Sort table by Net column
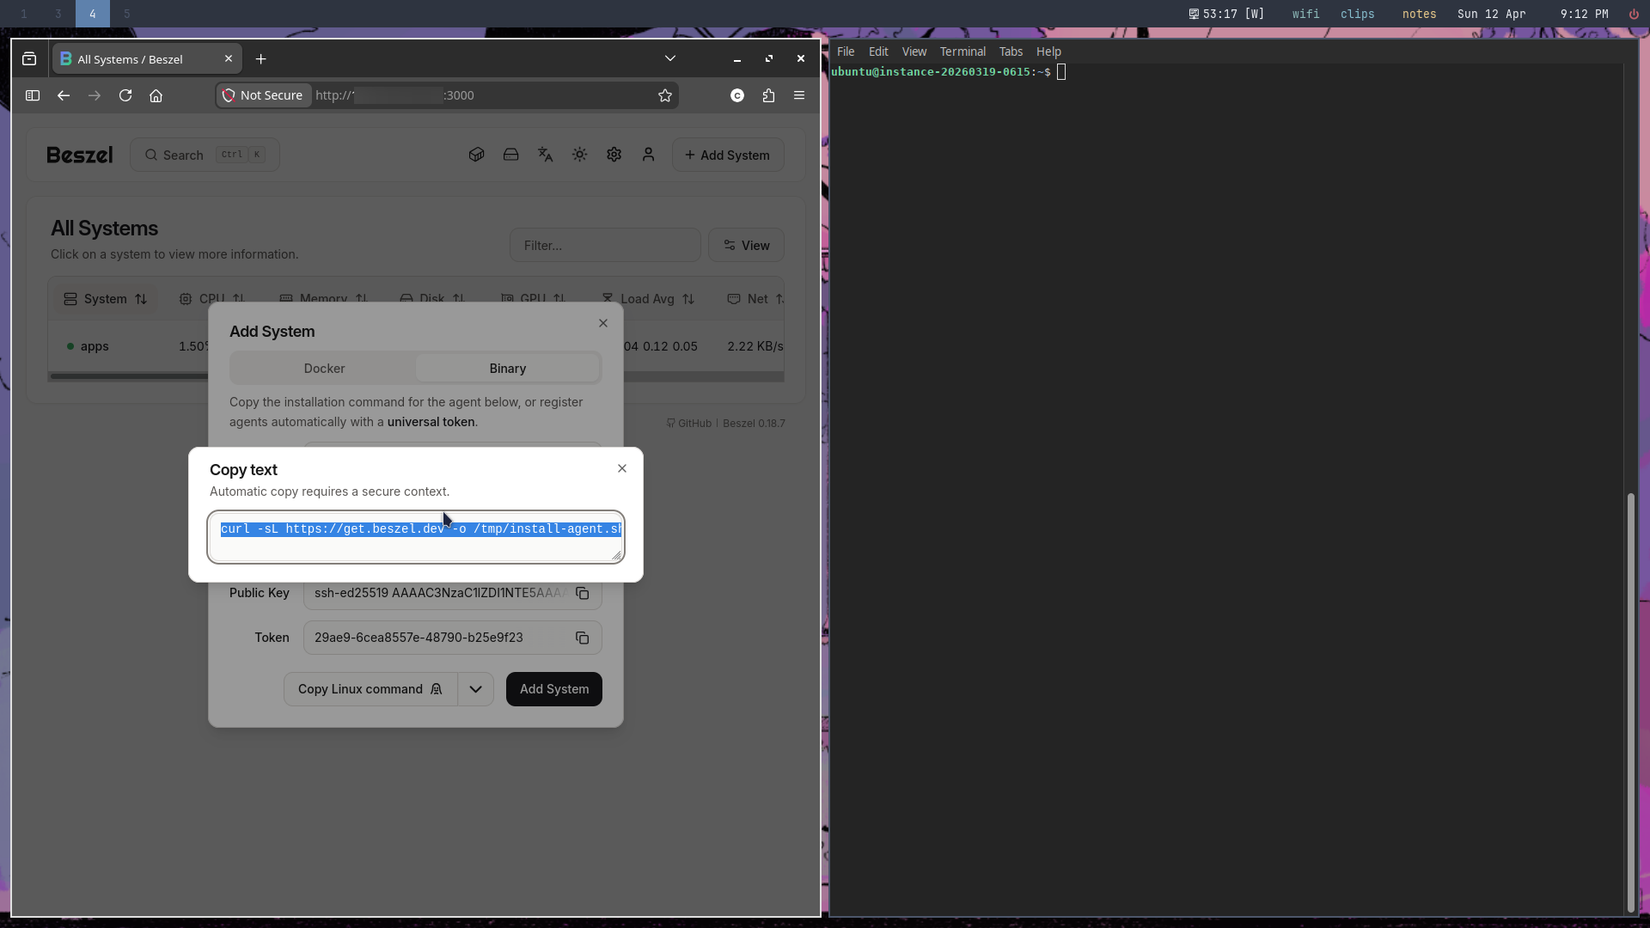 pos(756,299)
